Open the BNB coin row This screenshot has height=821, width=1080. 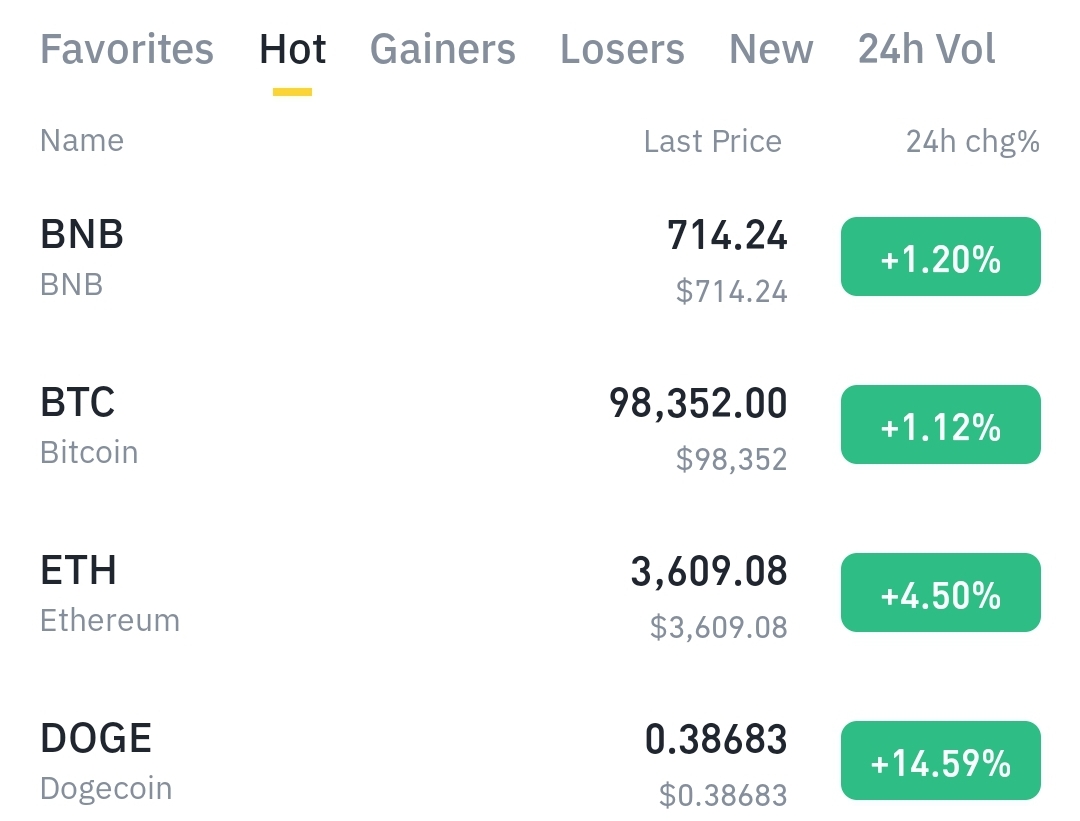[x=82, y=257]
